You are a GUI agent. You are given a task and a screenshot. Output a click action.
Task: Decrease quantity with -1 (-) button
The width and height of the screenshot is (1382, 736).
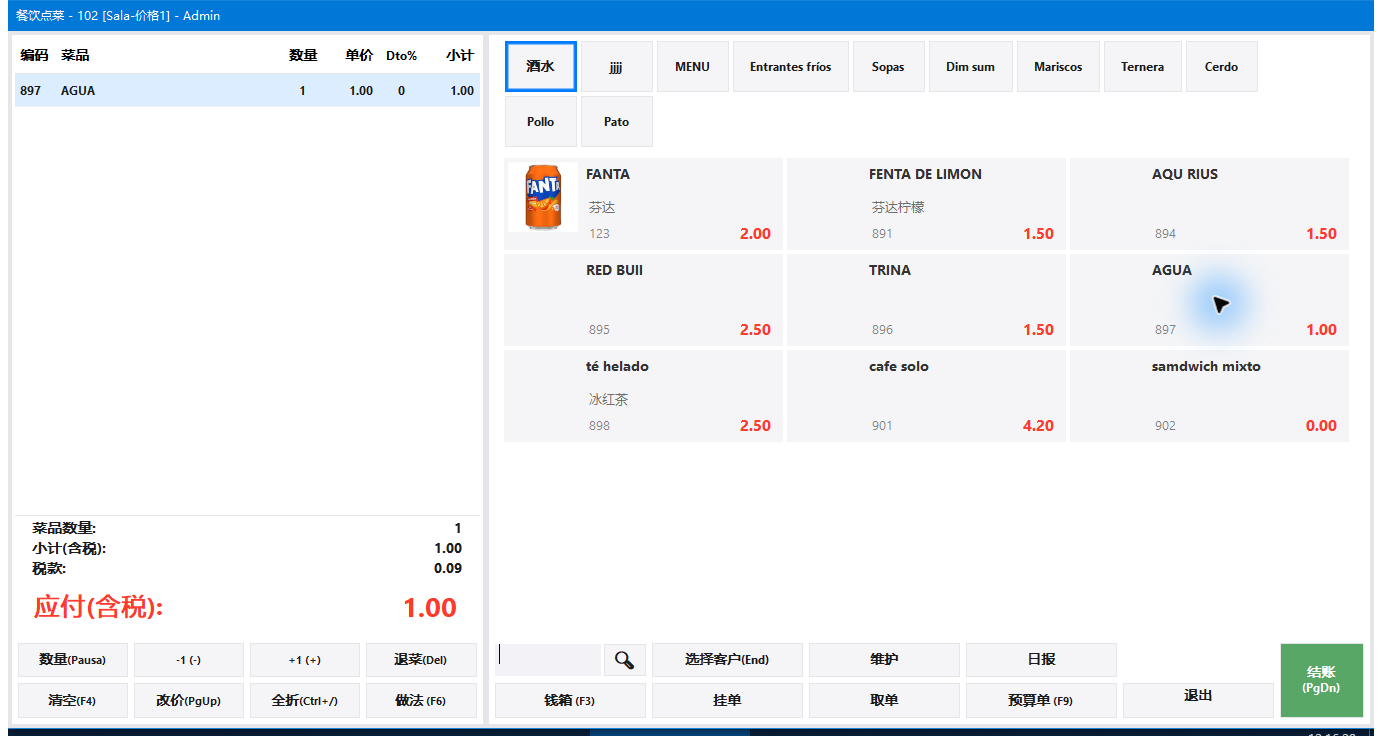click(x=189, y=660)
